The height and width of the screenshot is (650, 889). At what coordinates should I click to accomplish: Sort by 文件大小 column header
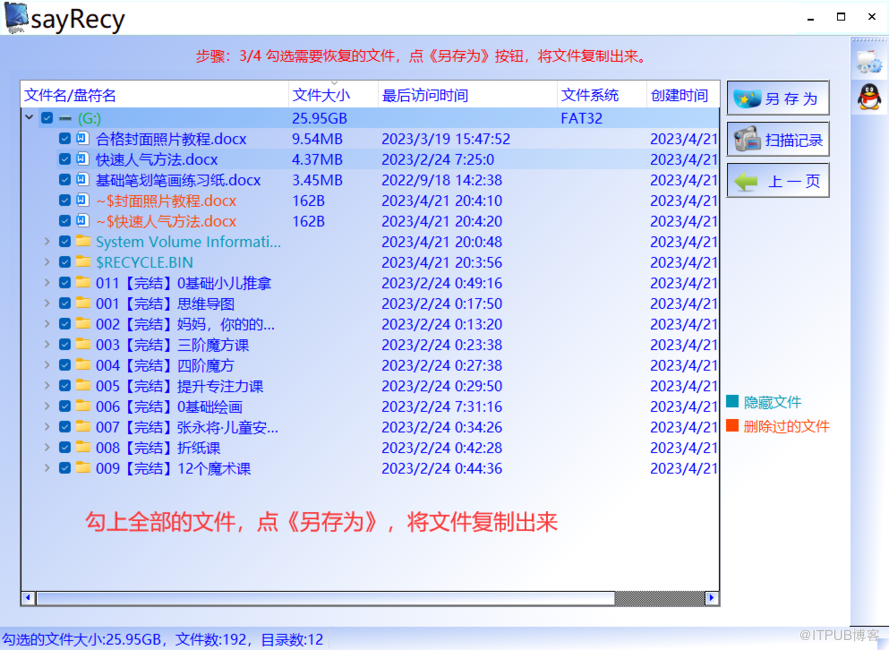click(x=333, y=95)
